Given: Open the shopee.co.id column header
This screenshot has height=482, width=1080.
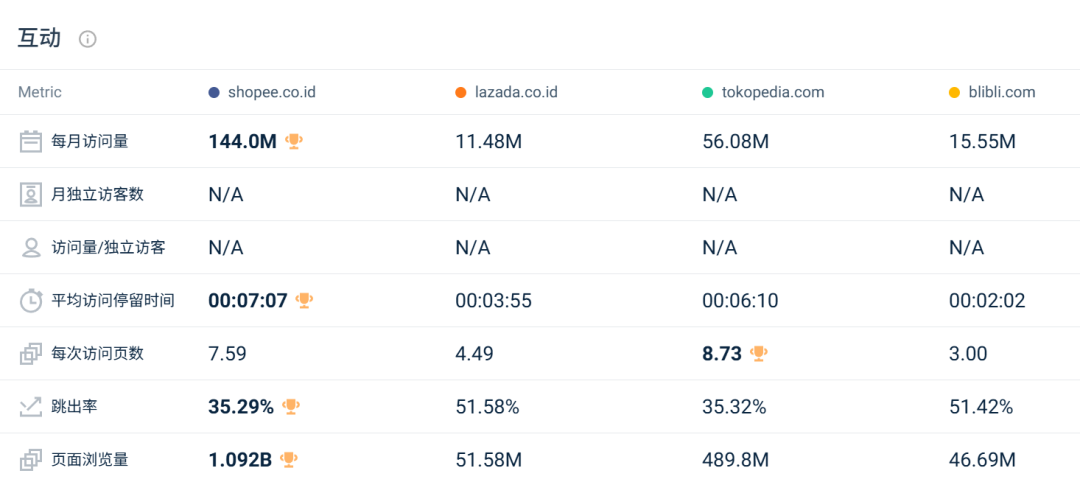Looking at the screenshot, I should tap(271, 92).
